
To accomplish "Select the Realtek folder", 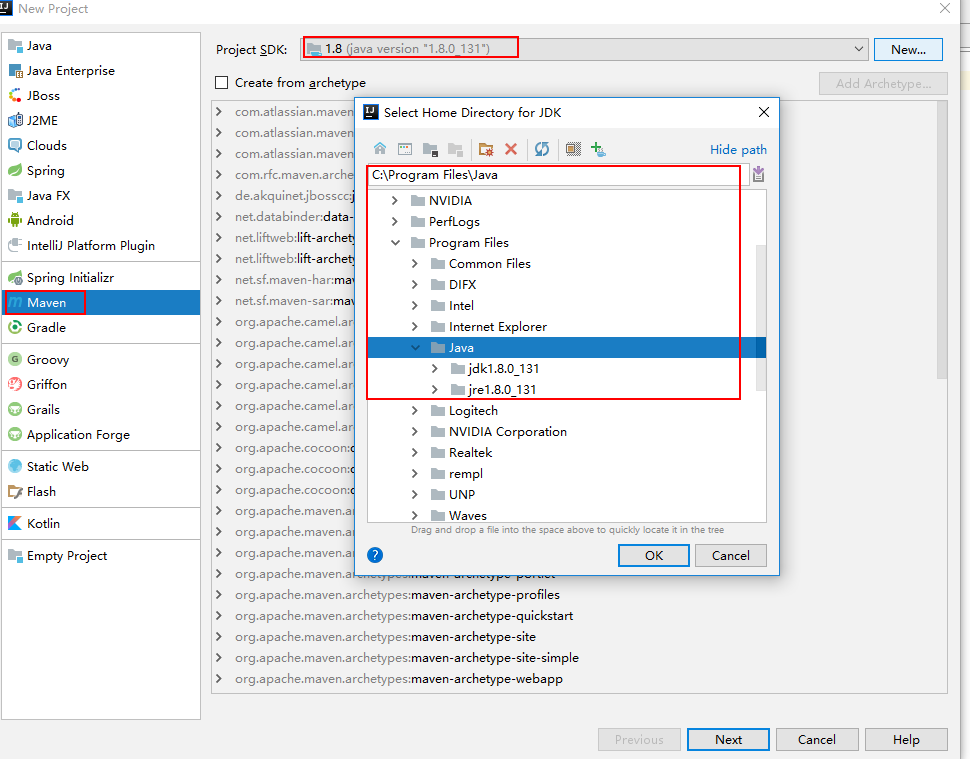I will click(x=470, y=453).
